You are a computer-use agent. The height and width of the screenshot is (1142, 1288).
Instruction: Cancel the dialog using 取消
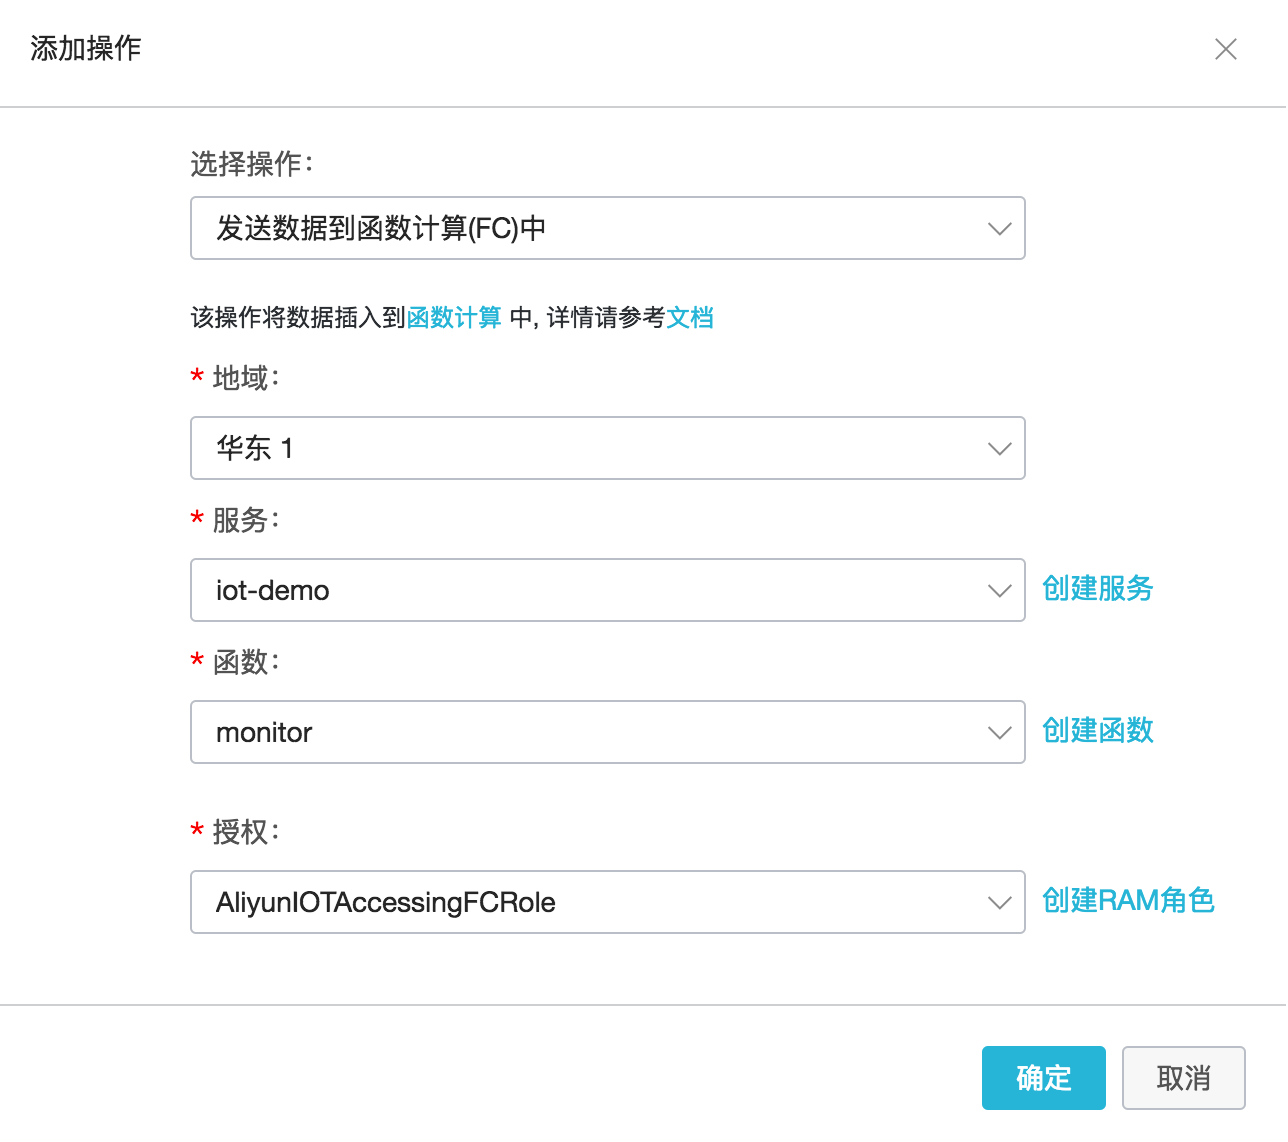[x=1183, y=1078]
